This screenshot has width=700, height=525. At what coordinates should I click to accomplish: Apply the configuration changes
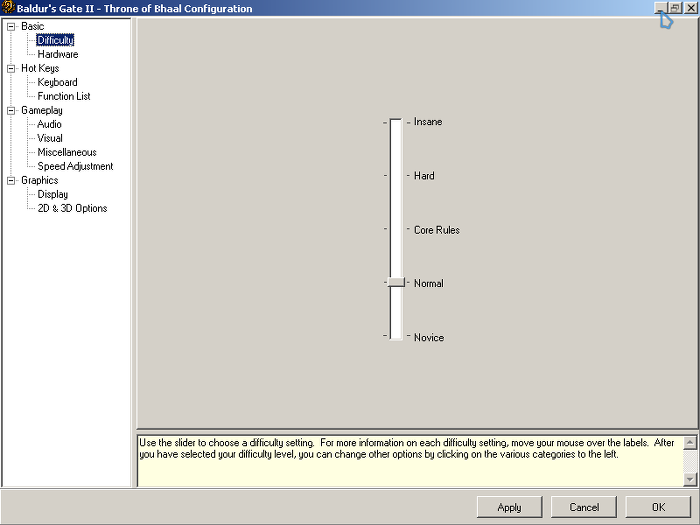509,507
